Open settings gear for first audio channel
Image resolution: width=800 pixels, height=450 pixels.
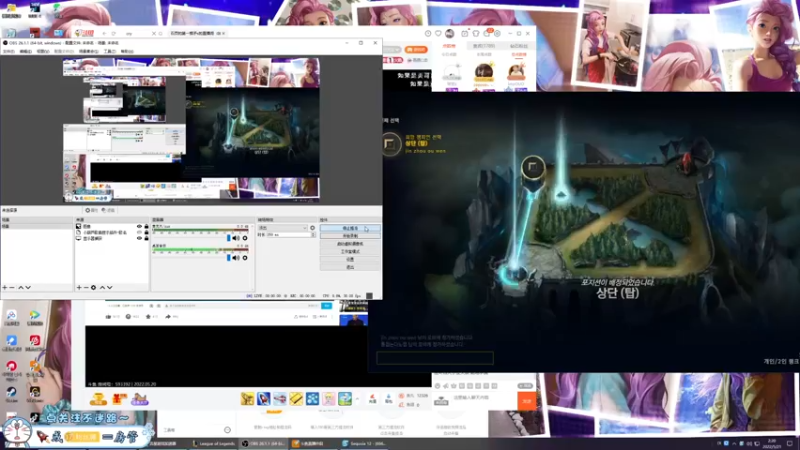pos(245,238)
